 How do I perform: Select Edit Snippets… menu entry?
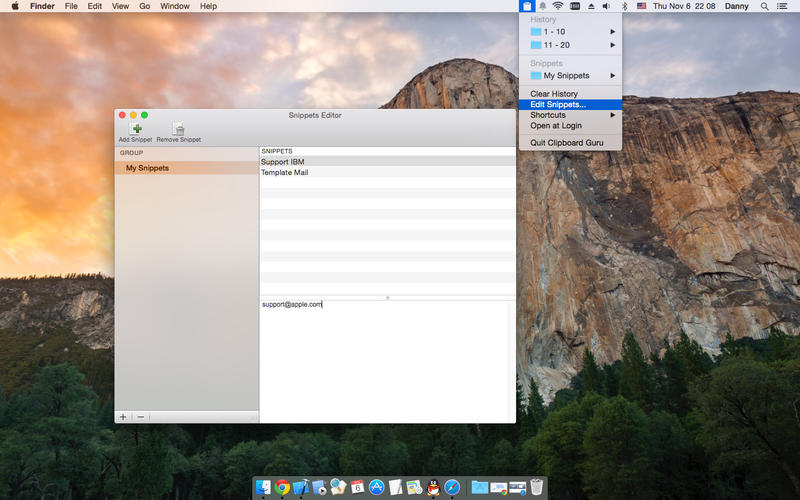pos(570,105)
